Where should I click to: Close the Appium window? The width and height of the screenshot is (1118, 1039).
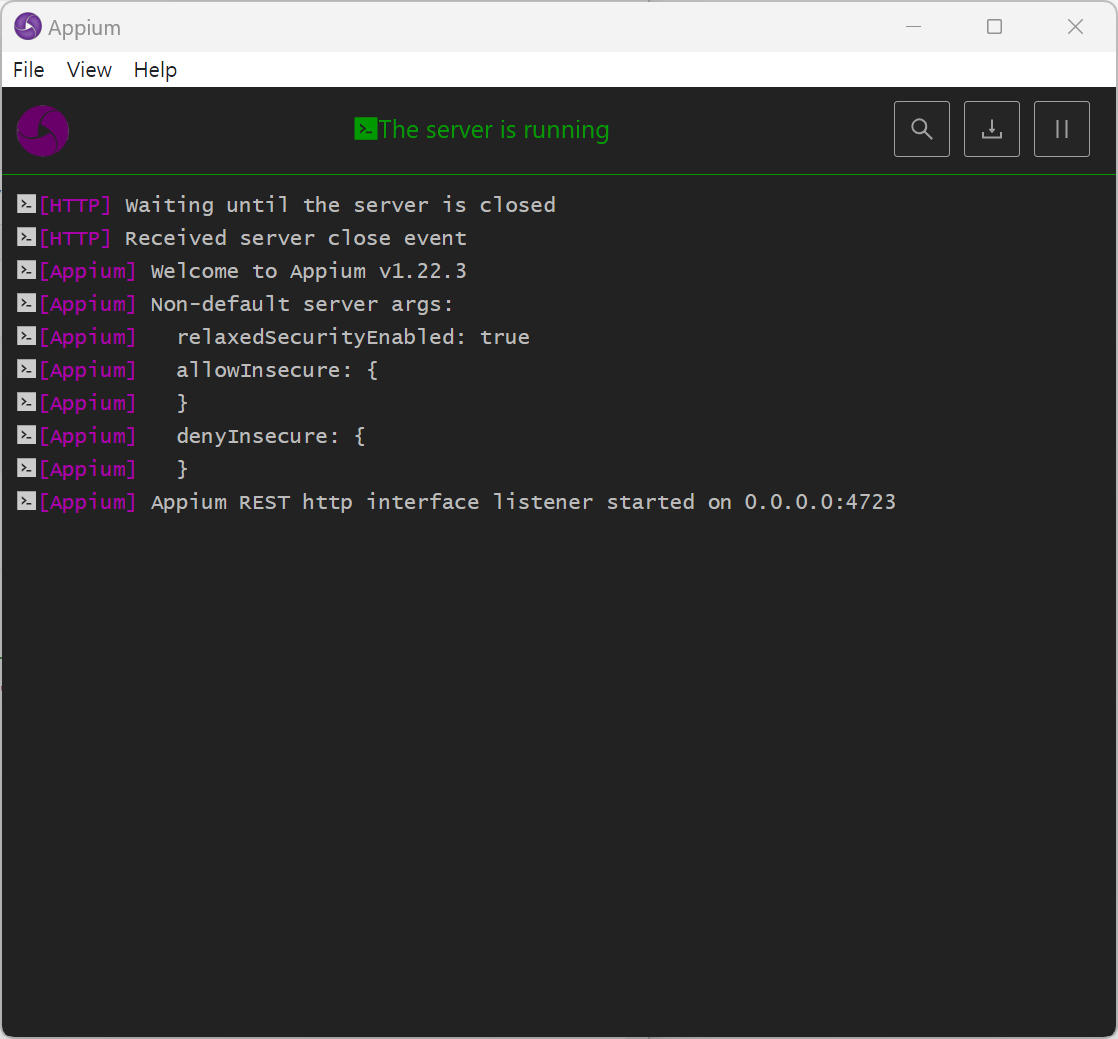[1075, 27]
